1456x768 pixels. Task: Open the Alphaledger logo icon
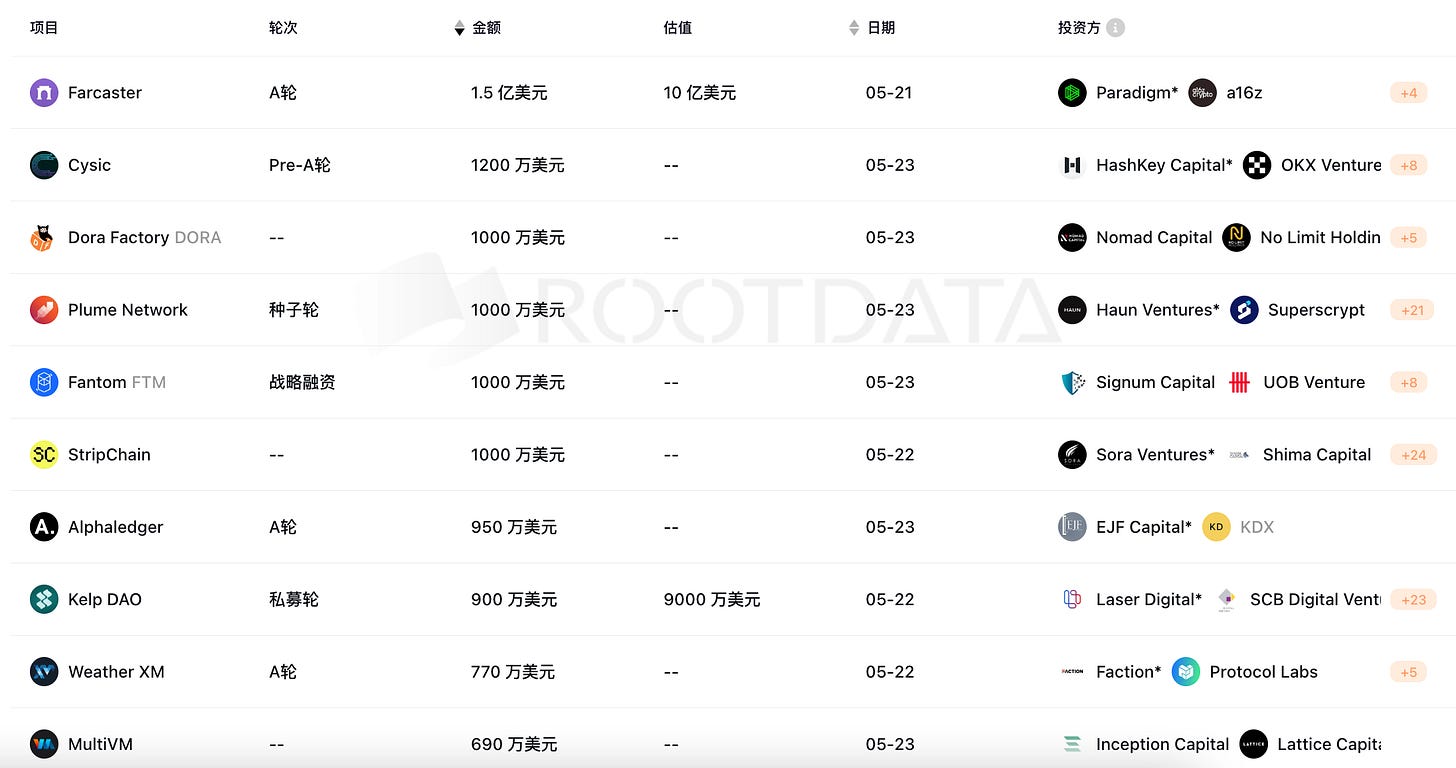click(44, 527)
